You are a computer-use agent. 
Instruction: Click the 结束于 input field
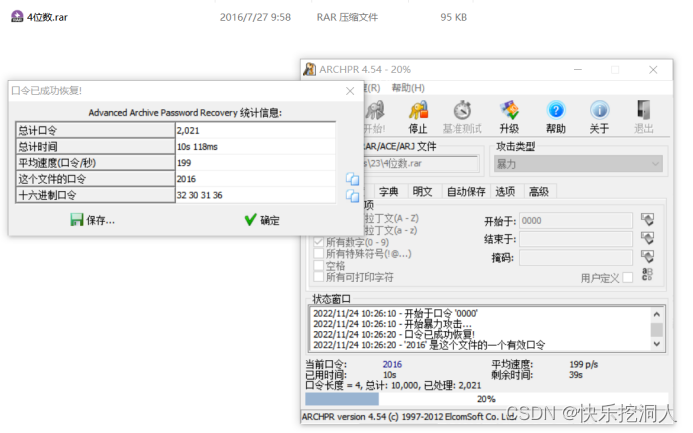click(575, 239)
